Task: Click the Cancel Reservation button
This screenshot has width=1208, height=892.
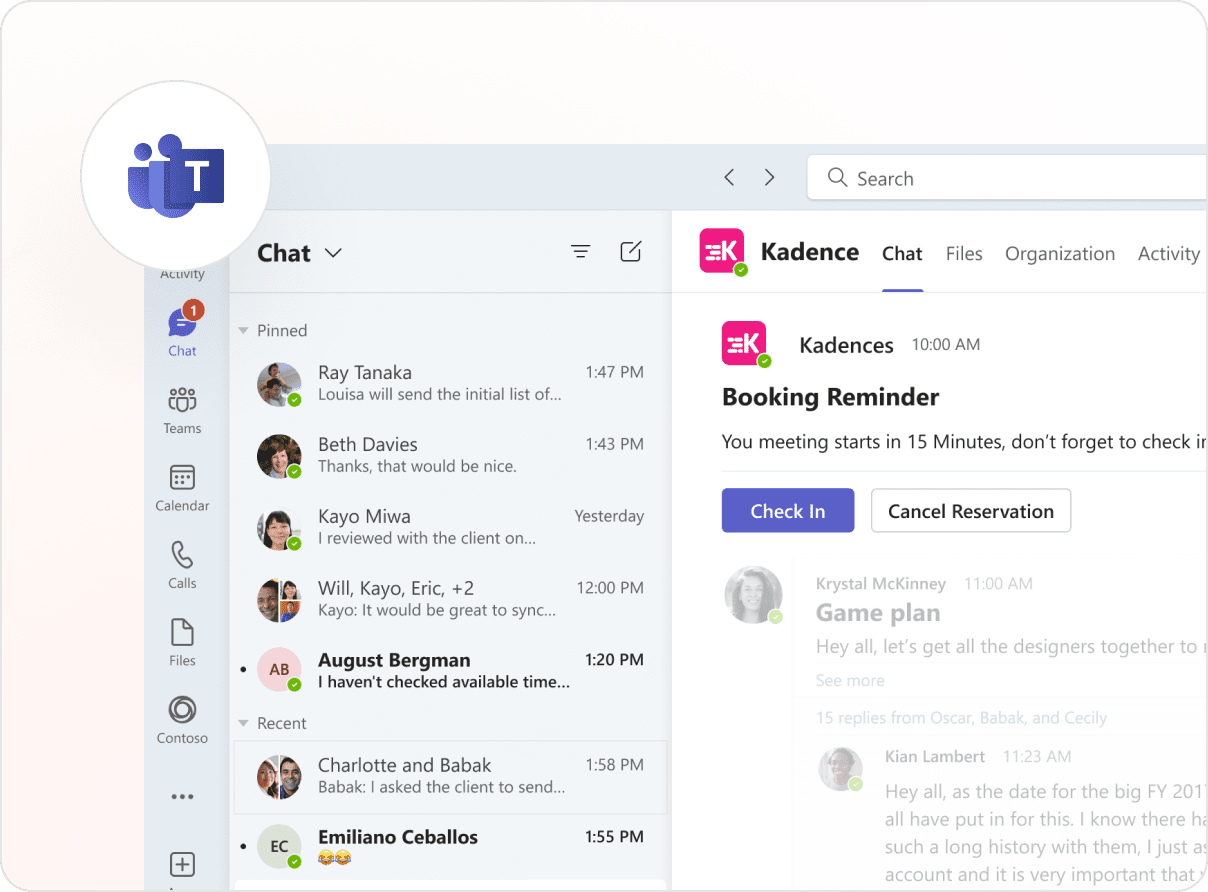Action: pos(971,510)
